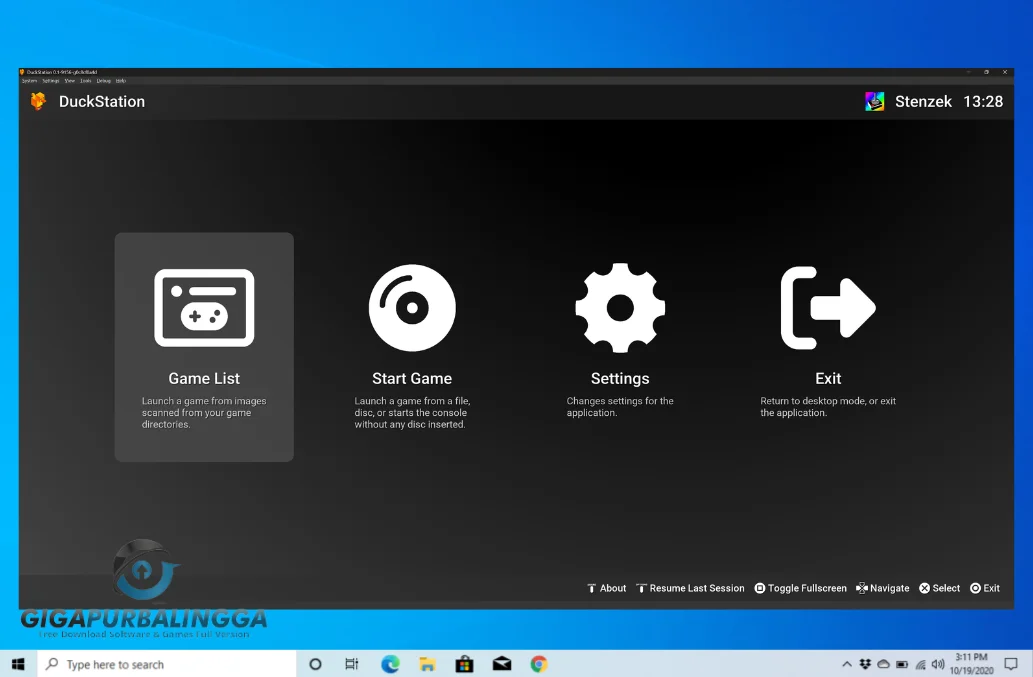Click the Exit arrow icon tile

point(828,308)
